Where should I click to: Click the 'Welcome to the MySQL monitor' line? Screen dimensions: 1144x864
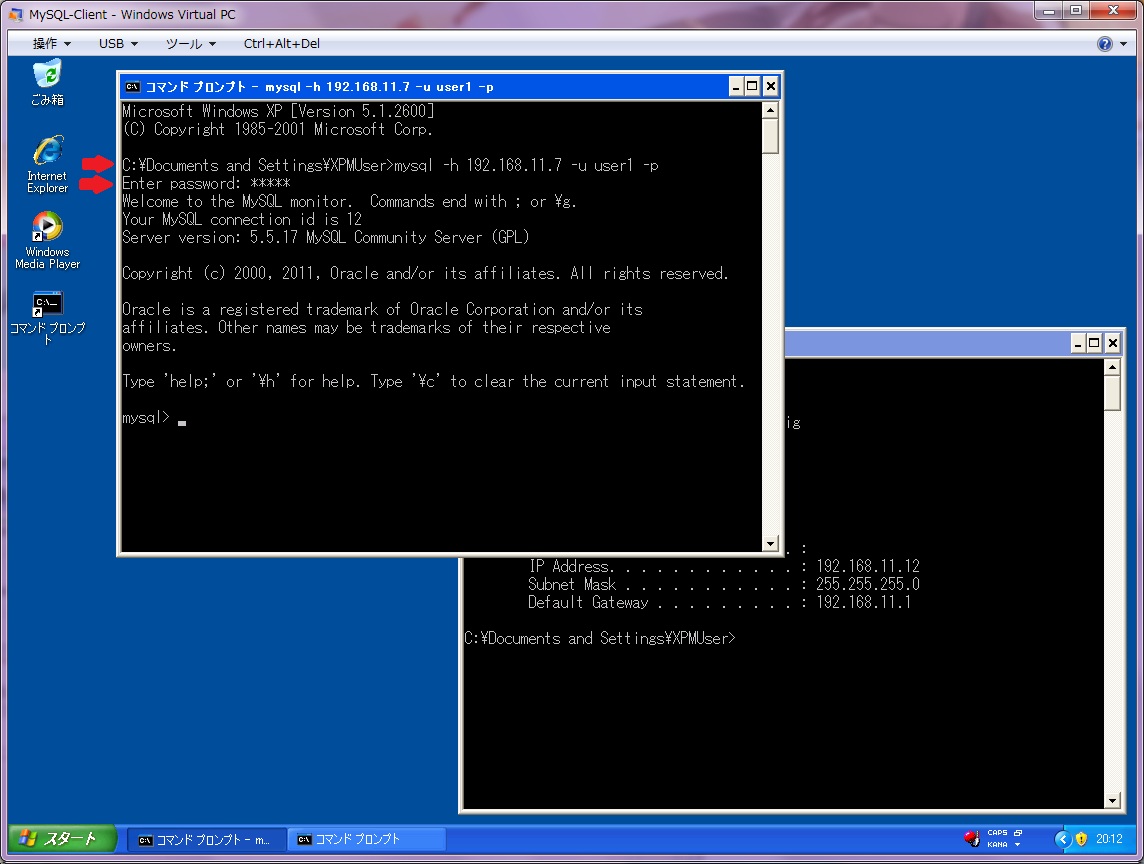click(x=349, y=201)
